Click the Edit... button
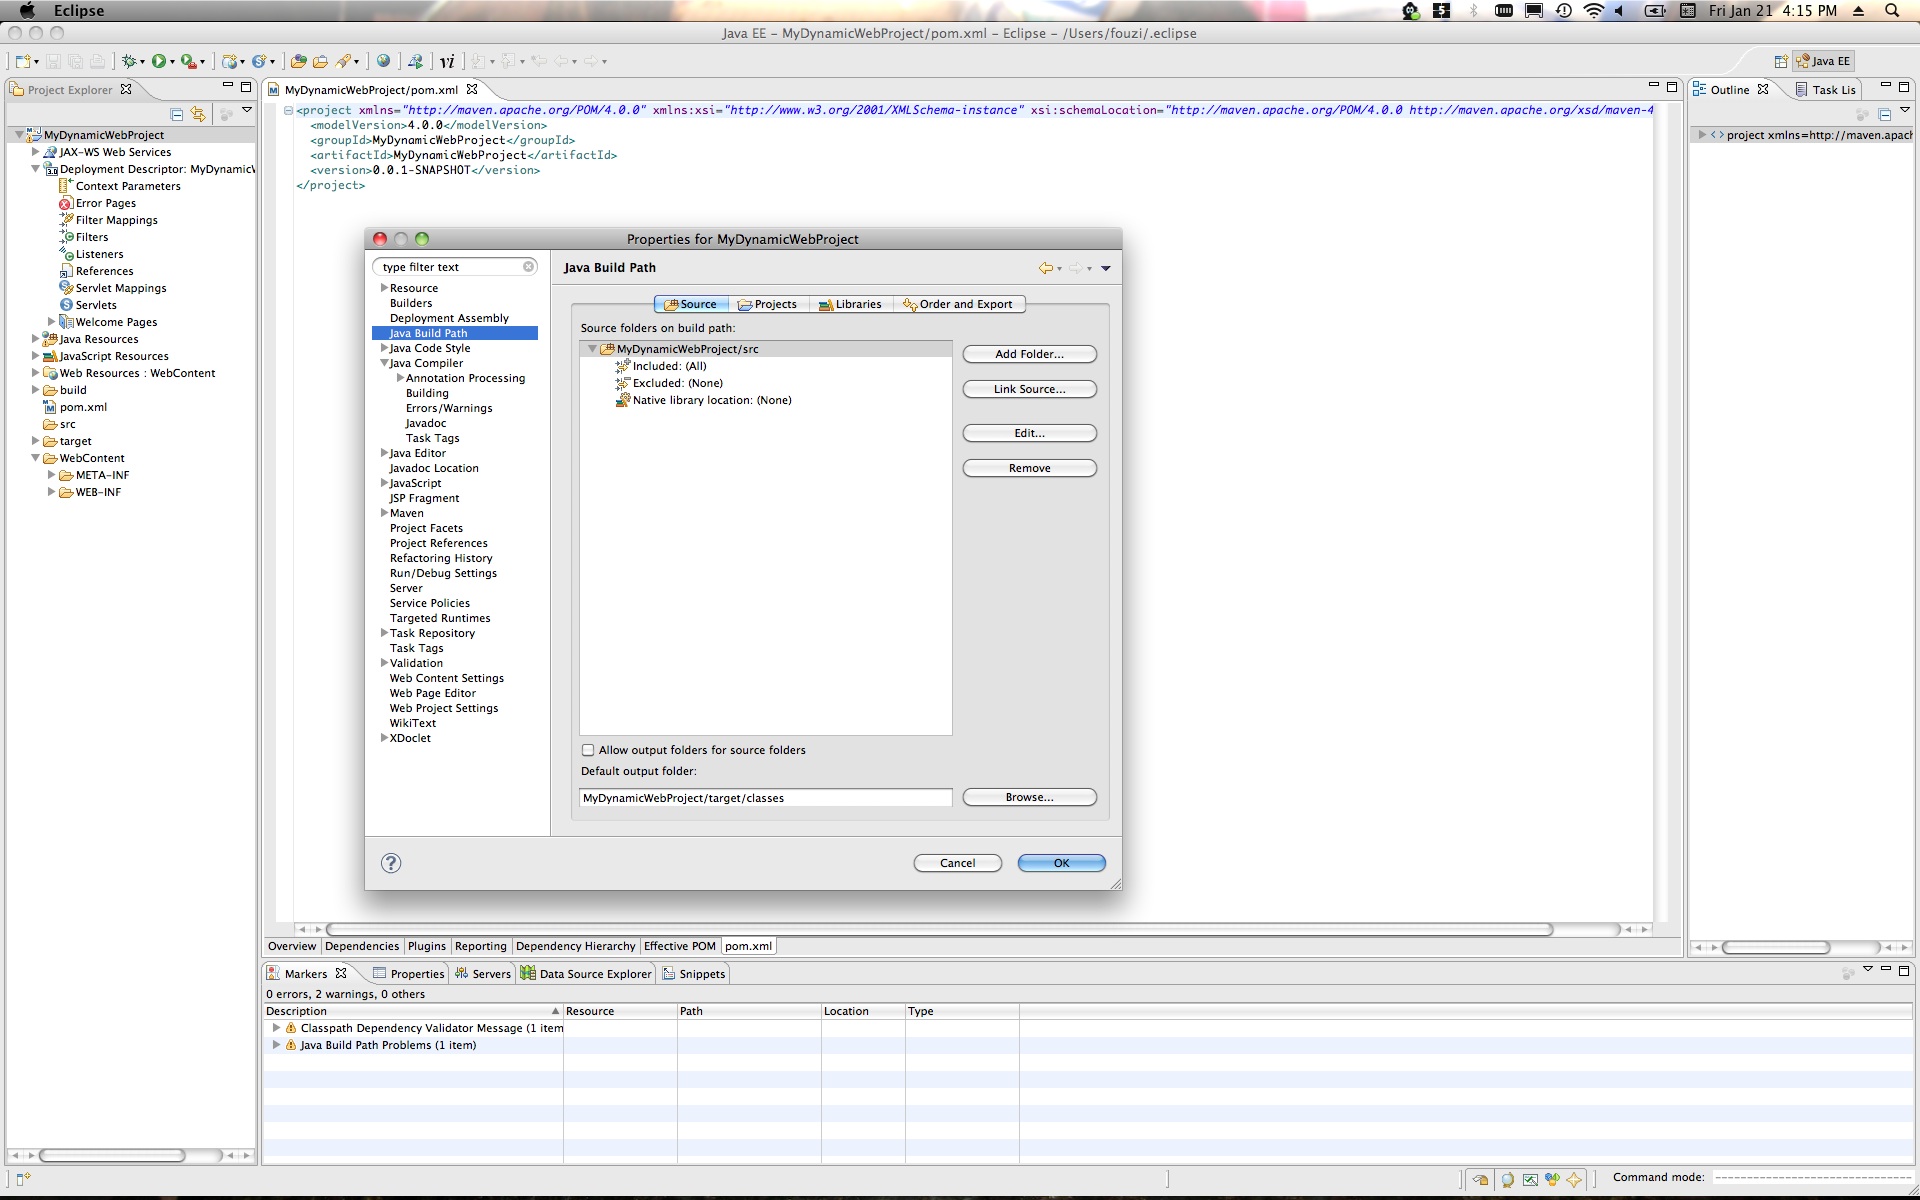This screenshot has height=1200, width=1920. click(1030, 433)
